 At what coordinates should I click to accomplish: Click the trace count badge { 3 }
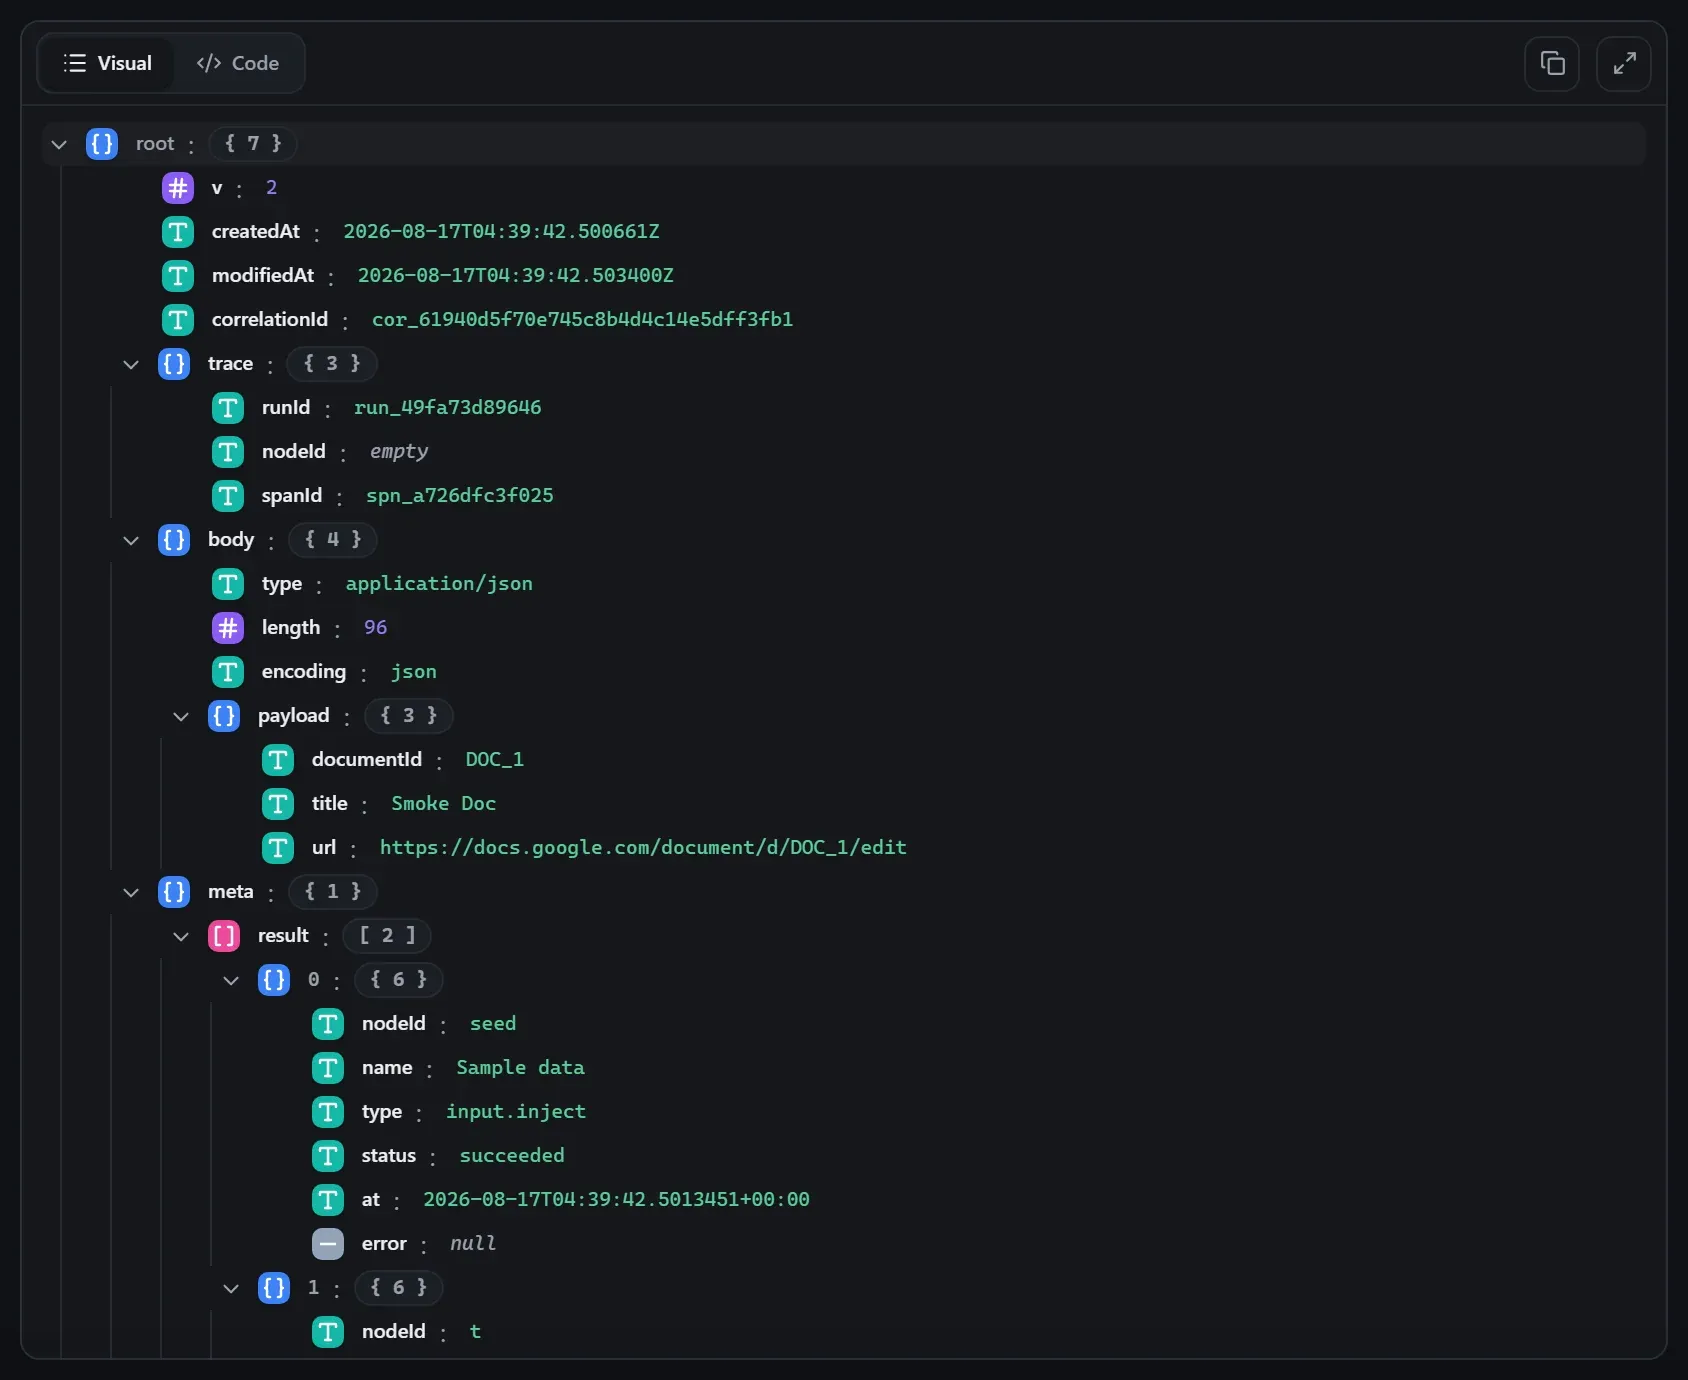click(332, 364)
